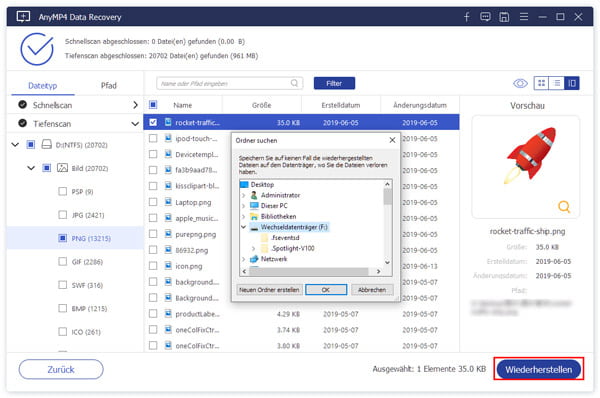Click the Zurück button
600x398 pixels.
coord(61,369)
